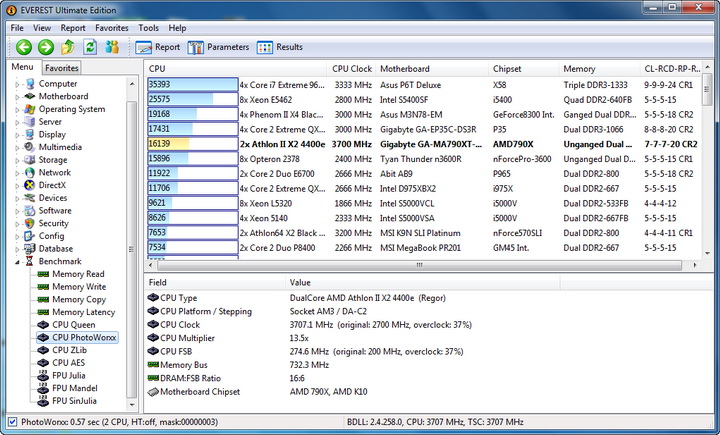The width and height of the screenshot is (720, 435).
Task: Open the Favorites menu in menu bar
Action: pos(112,28)
